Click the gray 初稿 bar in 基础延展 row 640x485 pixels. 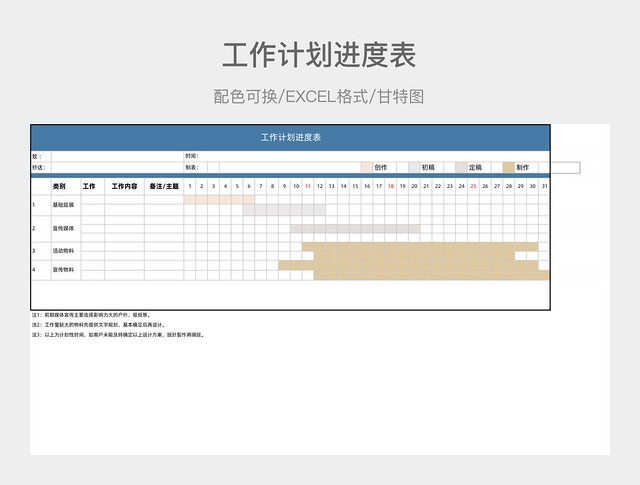tap(284, 210)
